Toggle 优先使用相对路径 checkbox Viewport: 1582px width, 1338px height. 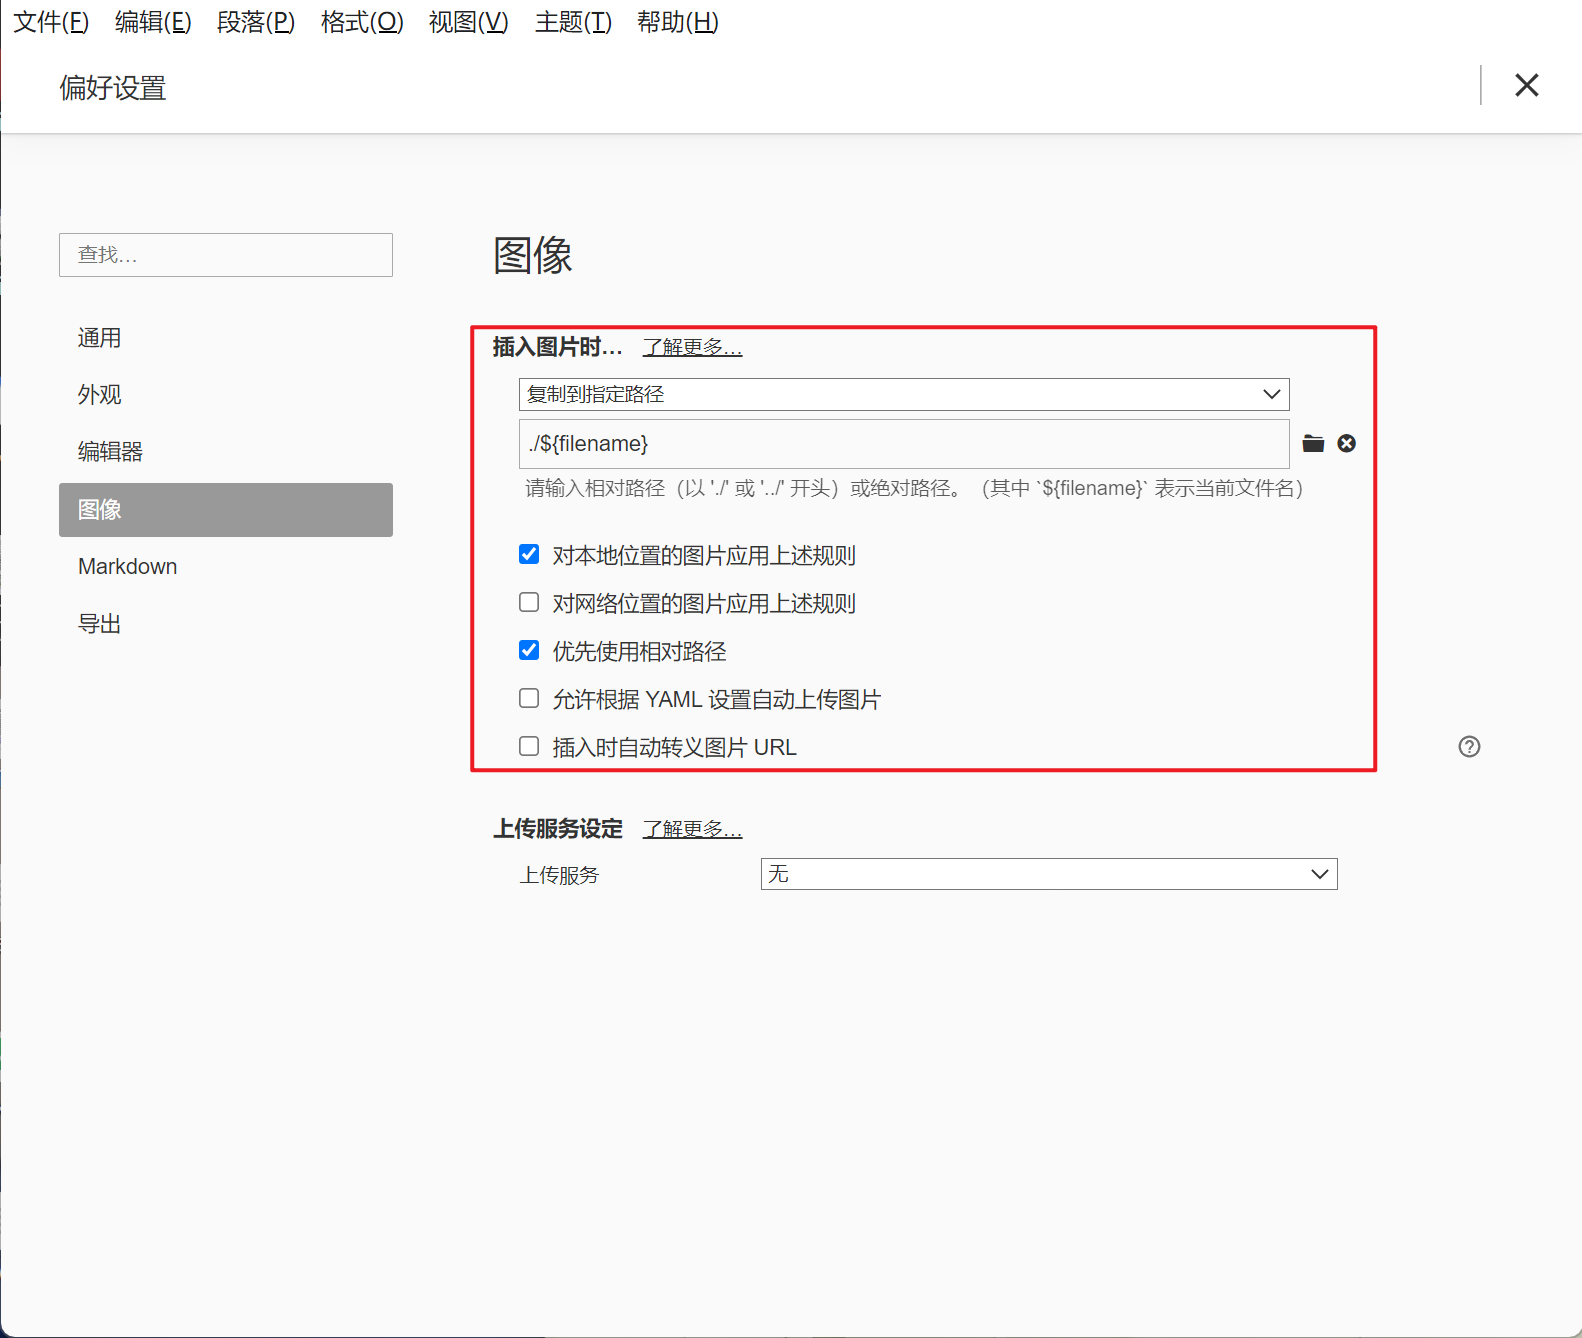(x=529, y=650)
